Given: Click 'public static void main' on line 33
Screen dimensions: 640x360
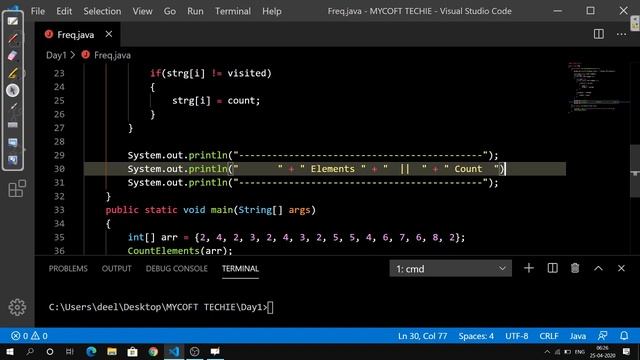Looking at the screenshot, I should pos(169,210).
